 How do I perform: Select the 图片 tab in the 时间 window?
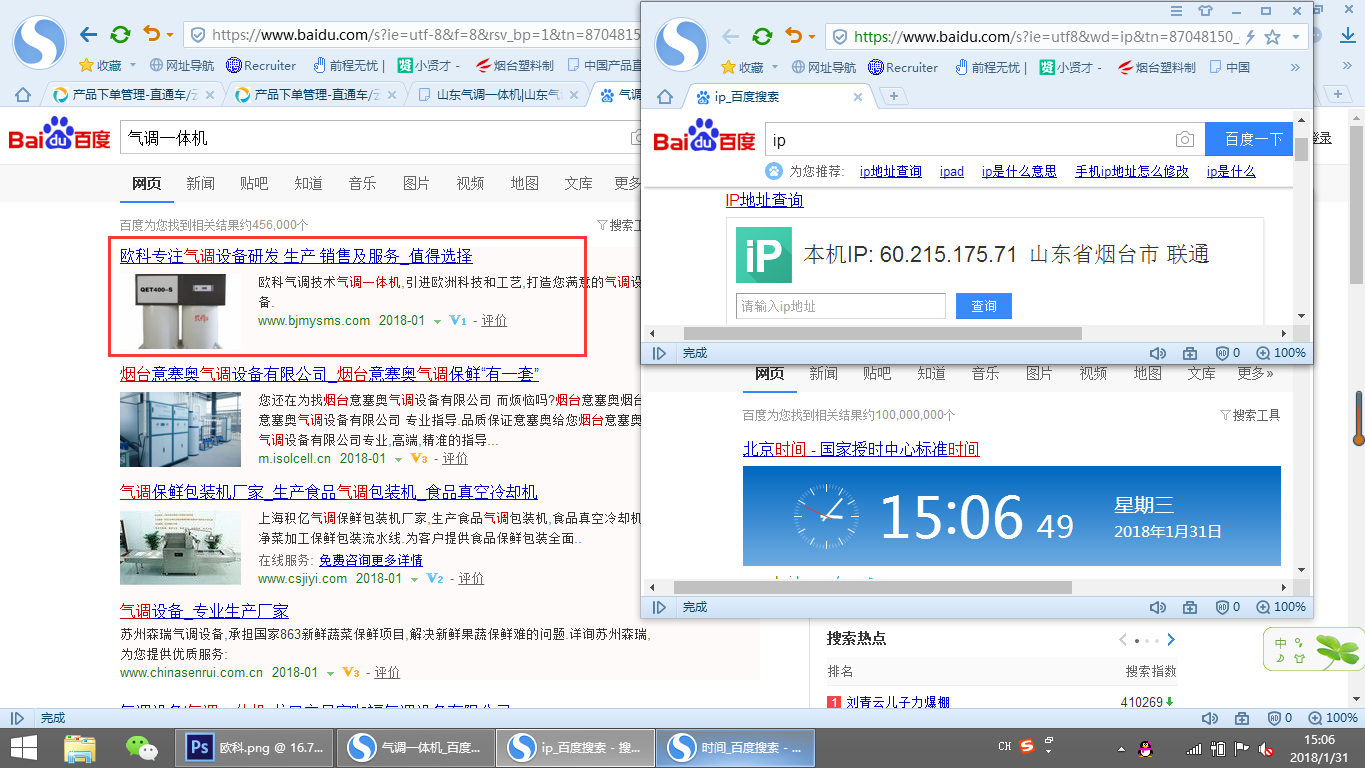pyautogui.click(x=1039, y=373)
